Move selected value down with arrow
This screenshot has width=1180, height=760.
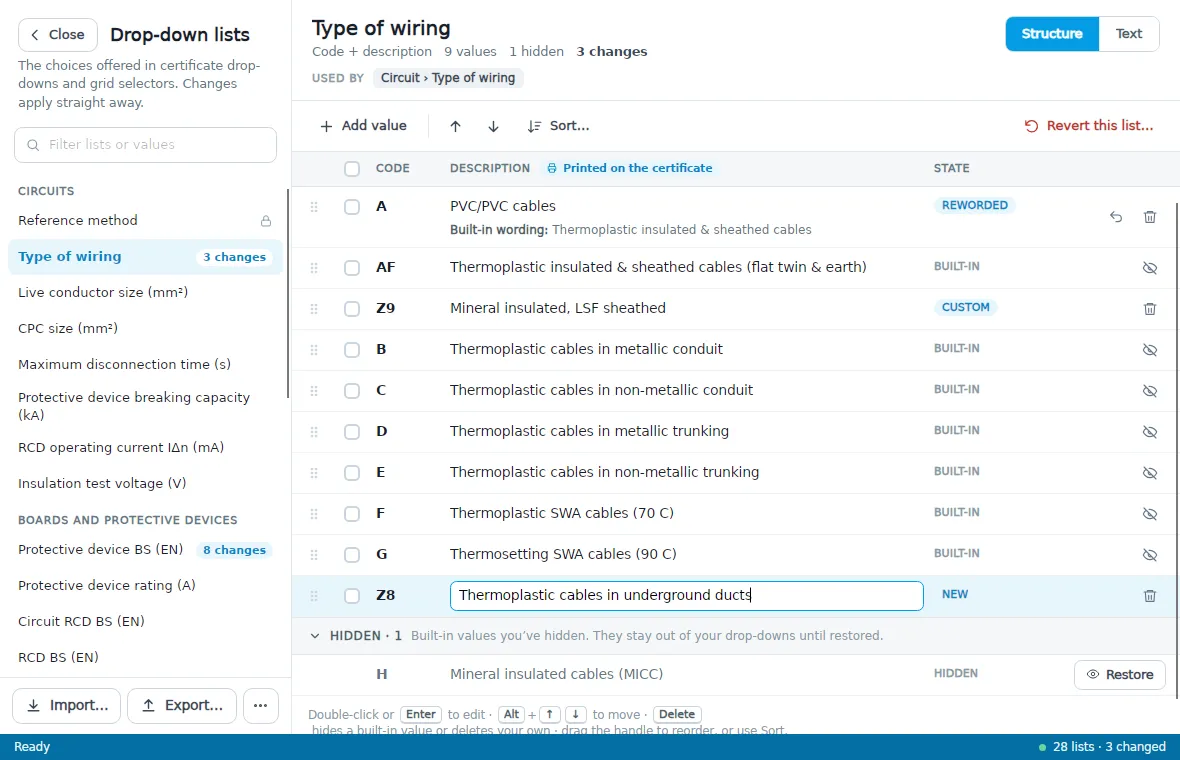pyautogui.click(x=493, y=126)
